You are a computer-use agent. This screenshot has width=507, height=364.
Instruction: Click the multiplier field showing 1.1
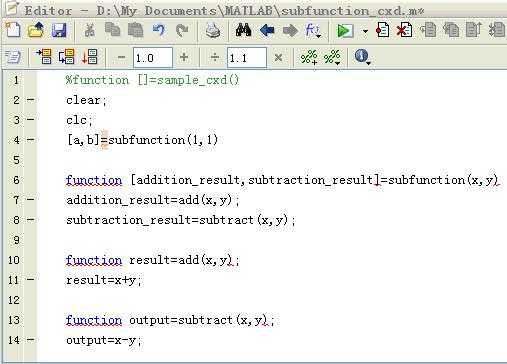(247, 58)
